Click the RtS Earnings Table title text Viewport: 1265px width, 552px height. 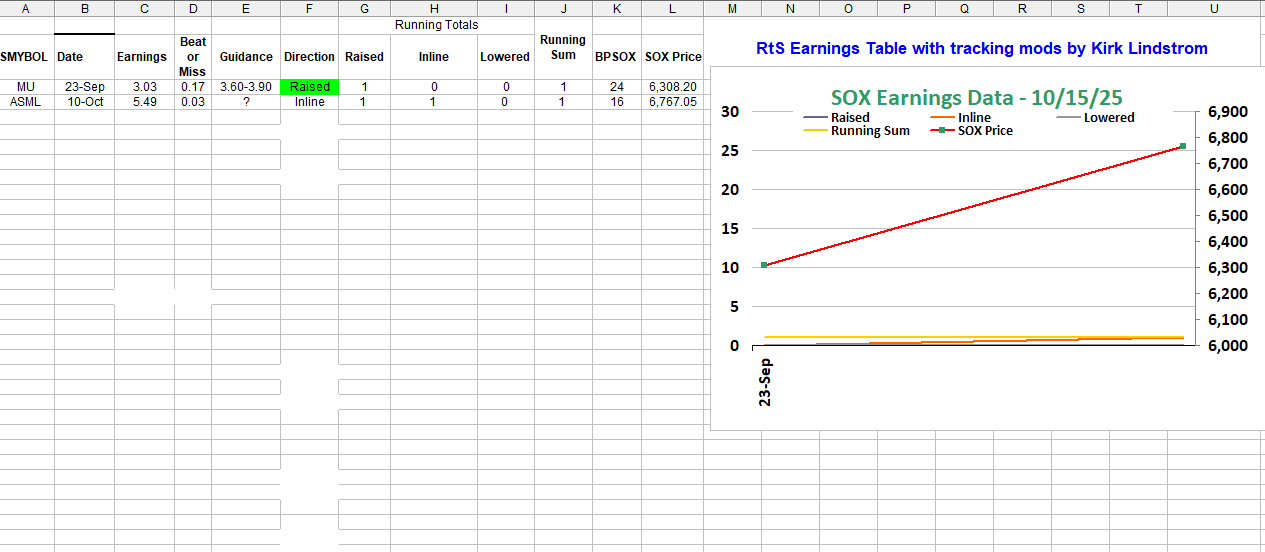(982, 48)
